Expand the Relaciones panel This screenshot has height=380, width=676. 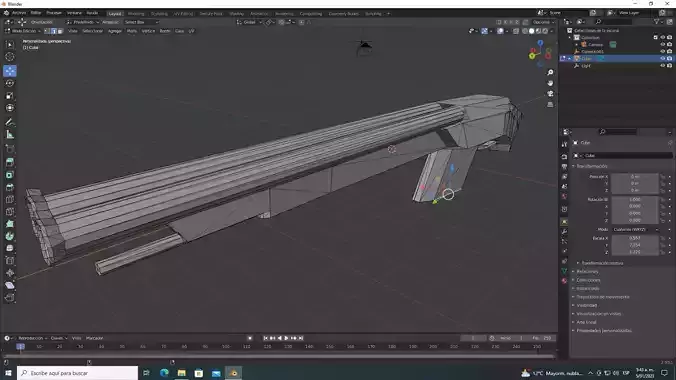pyautogui.click(x=587, y=271)
